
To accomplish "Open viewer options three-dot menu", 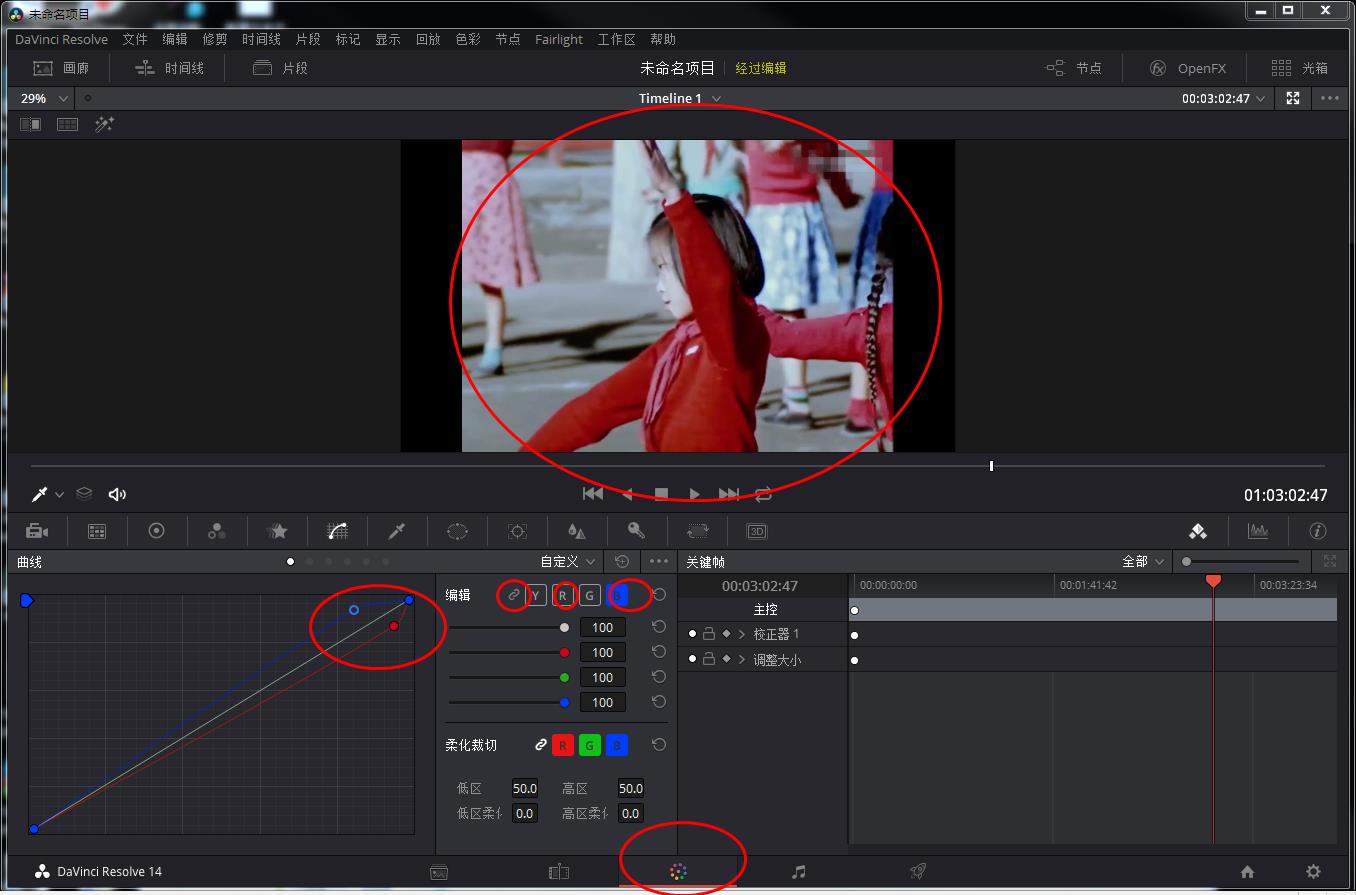I will pyautogui.click(x=1329, y=98).
